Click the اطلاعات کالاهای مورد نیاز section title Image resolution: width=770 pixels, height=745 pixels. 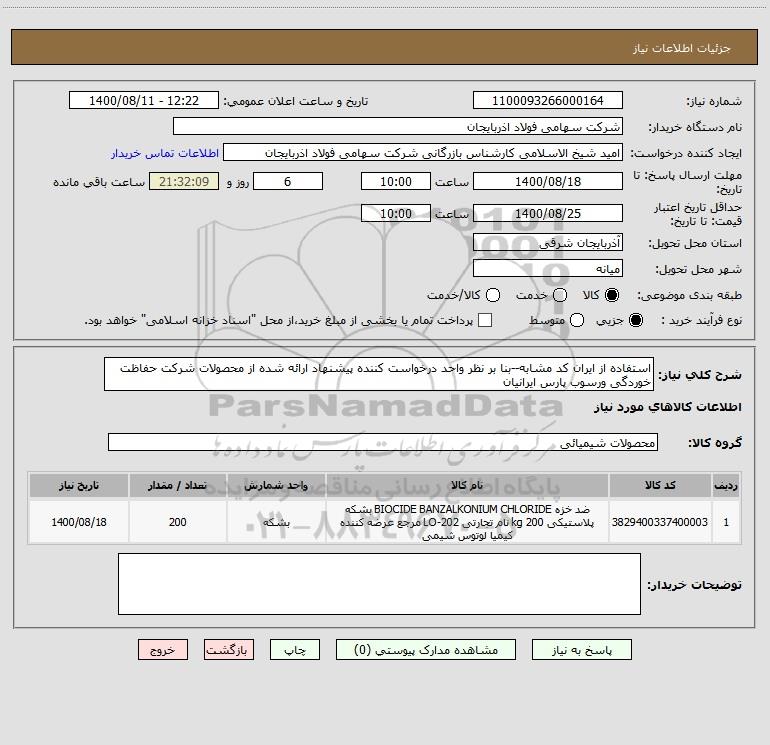(668, 407)
